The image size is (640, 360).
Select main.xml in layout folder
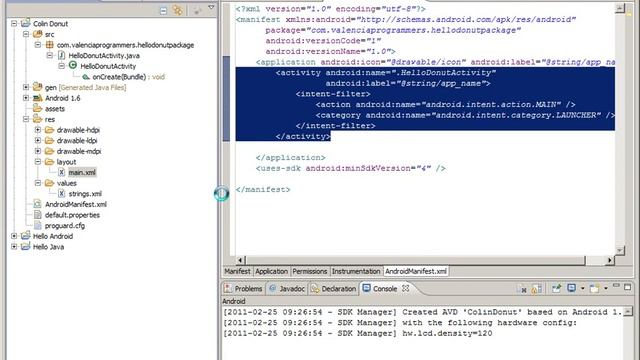coord(82,172)
